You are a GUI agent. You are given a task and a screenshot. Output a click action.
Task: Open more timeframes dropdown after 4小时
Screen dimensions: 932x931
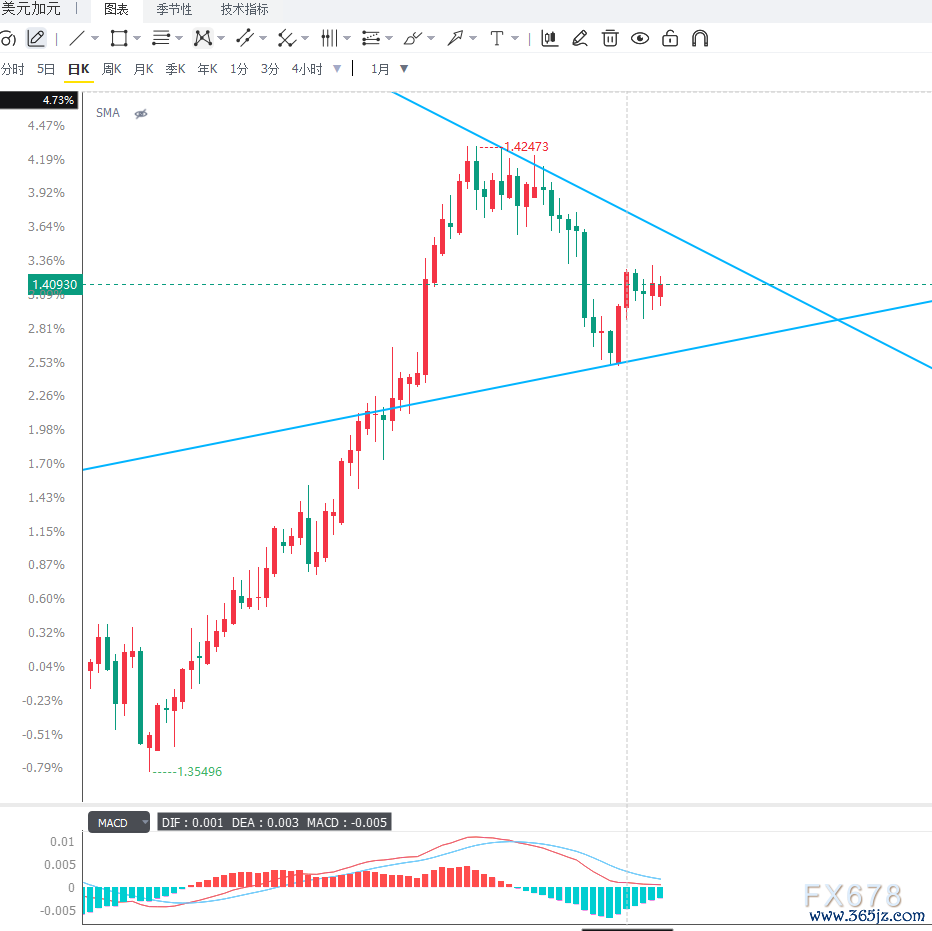337,69
